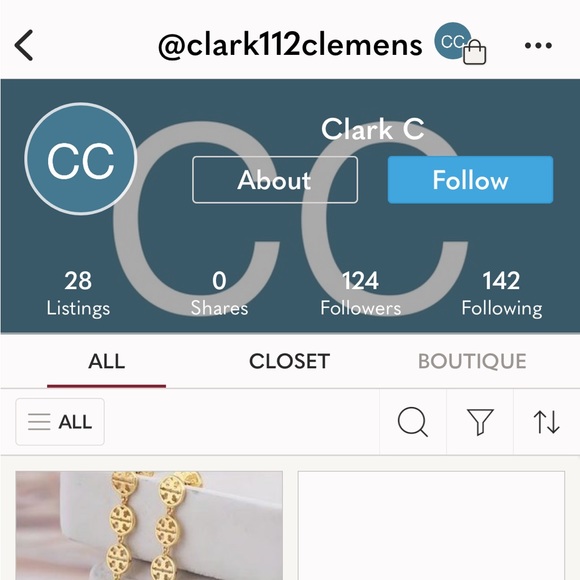Tap the back arrow icon
The height and width of the screenshot is (580, 580).
point(24,45)
